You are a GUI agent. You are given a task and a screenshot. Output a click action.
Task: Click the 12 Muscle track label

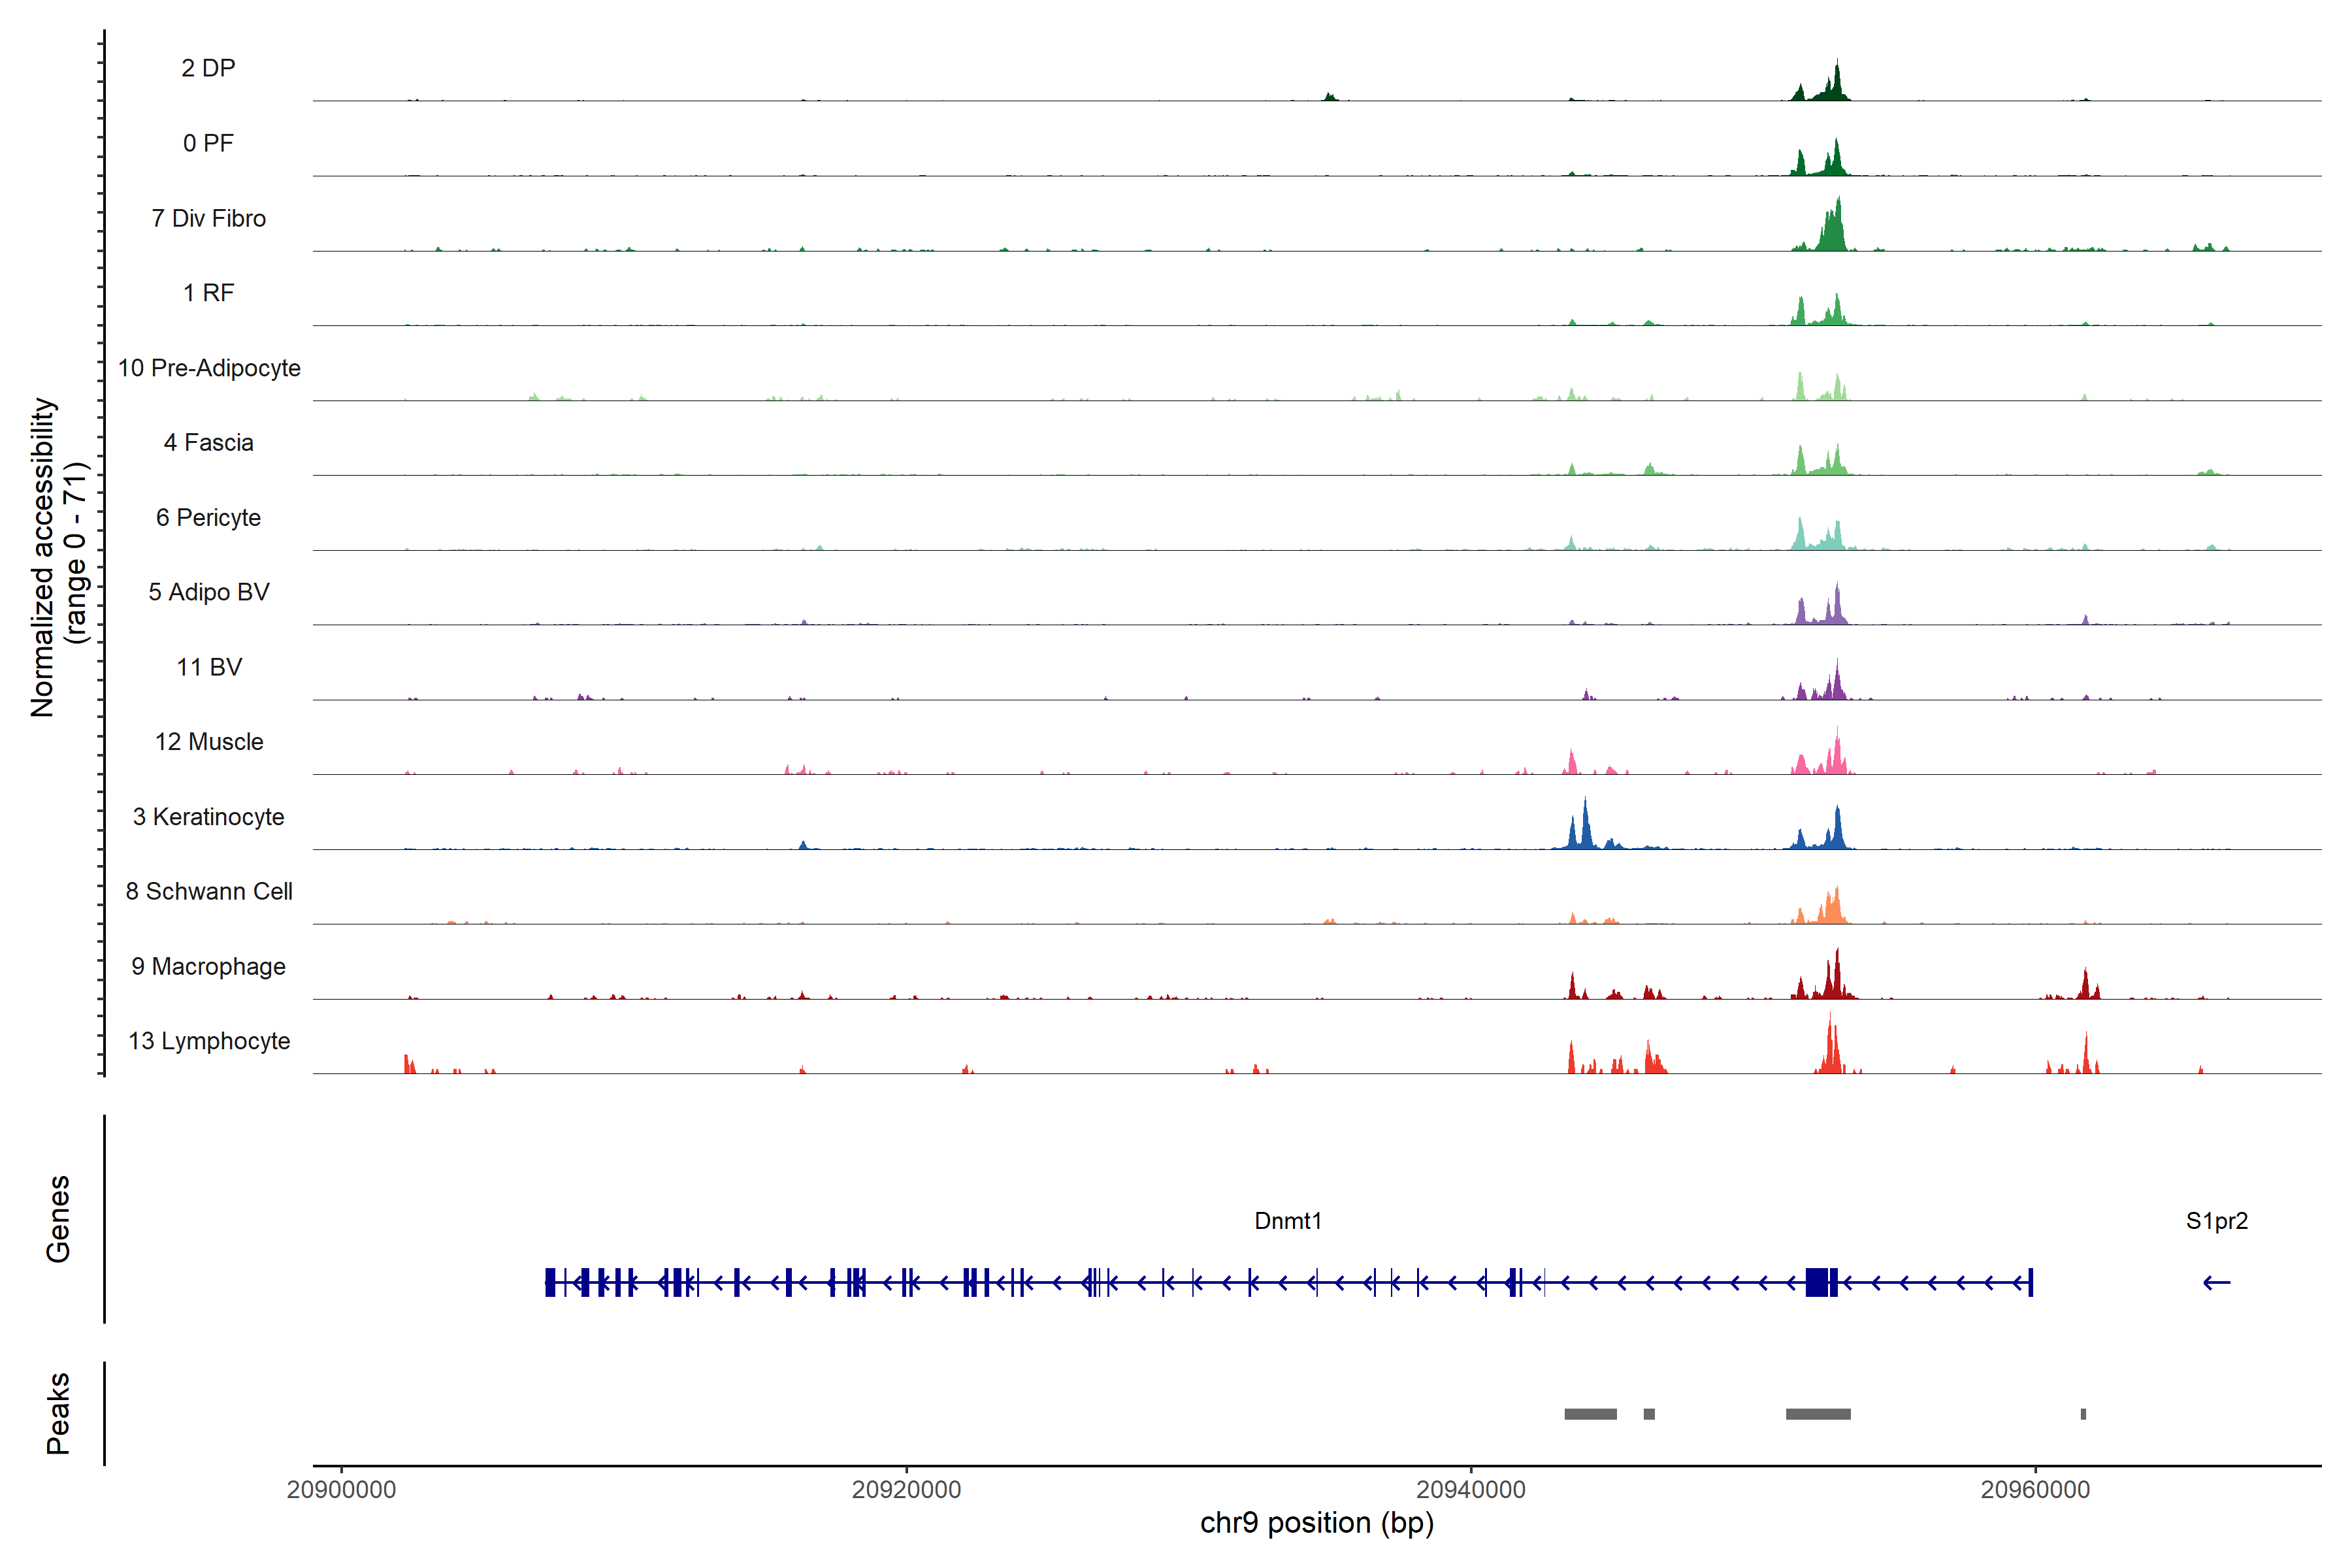(x=208, y=742)
